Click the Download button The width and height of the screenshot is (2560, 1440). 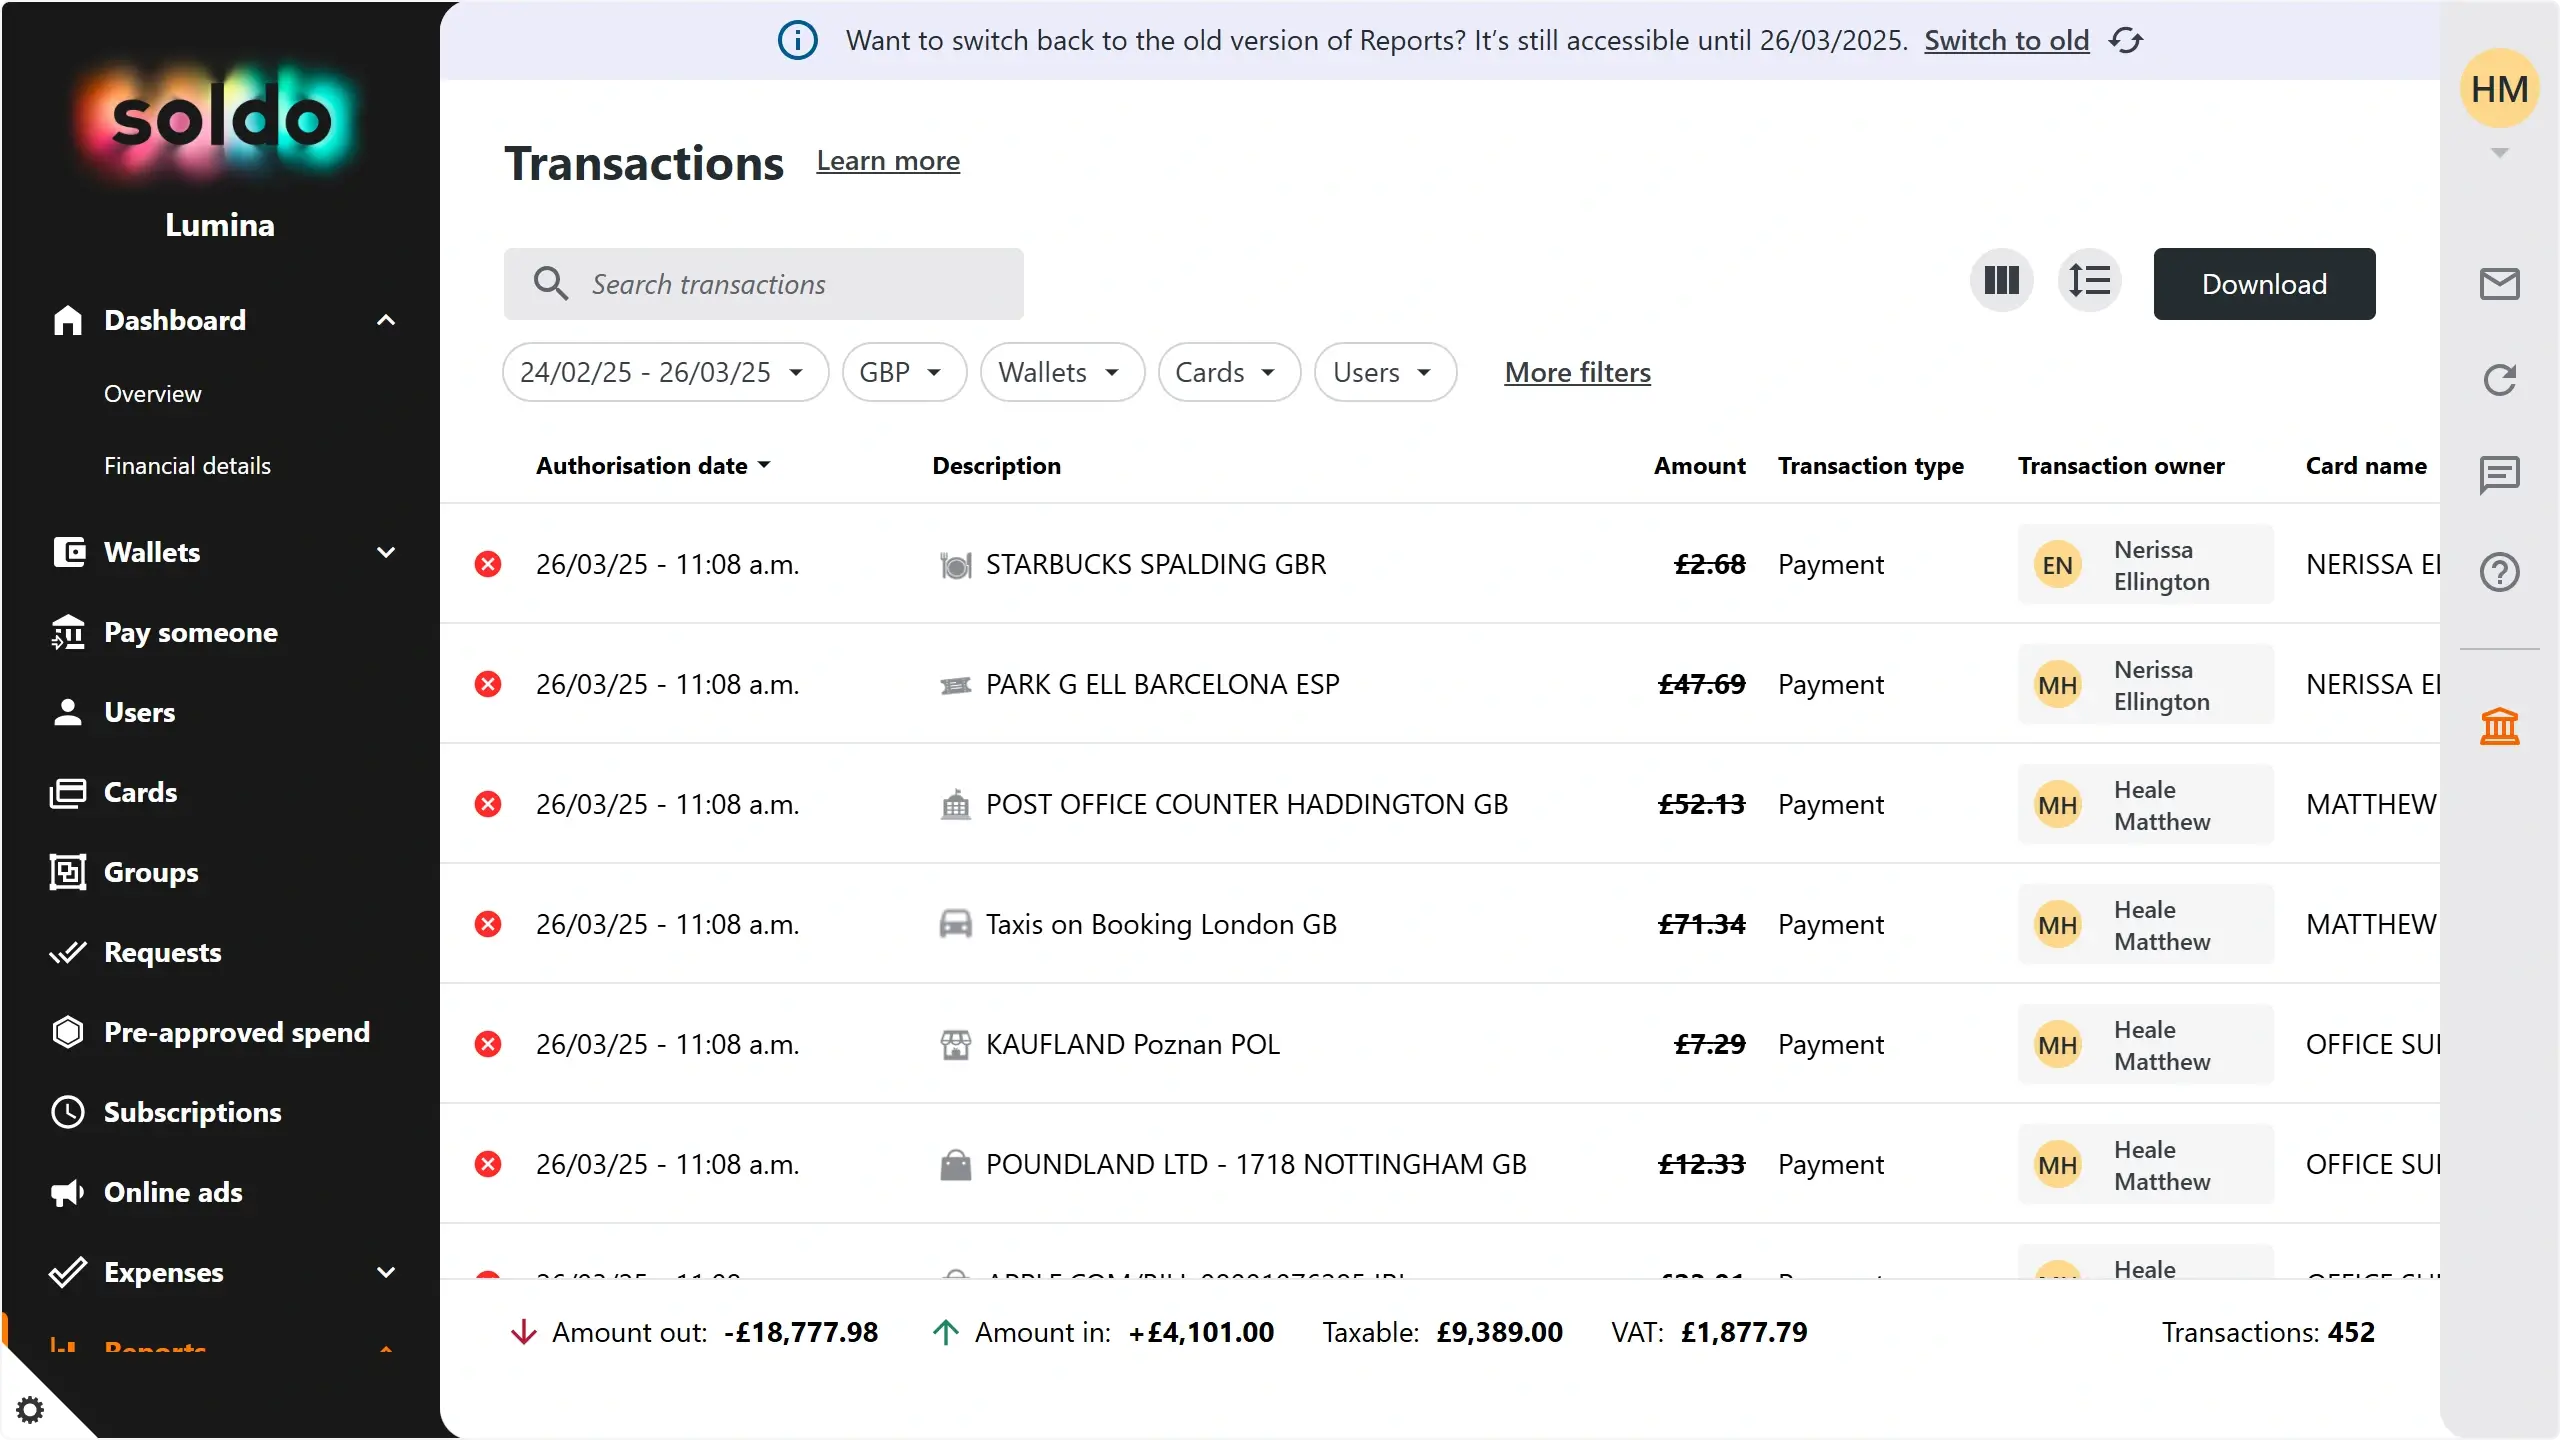(x=2263, y=283)
